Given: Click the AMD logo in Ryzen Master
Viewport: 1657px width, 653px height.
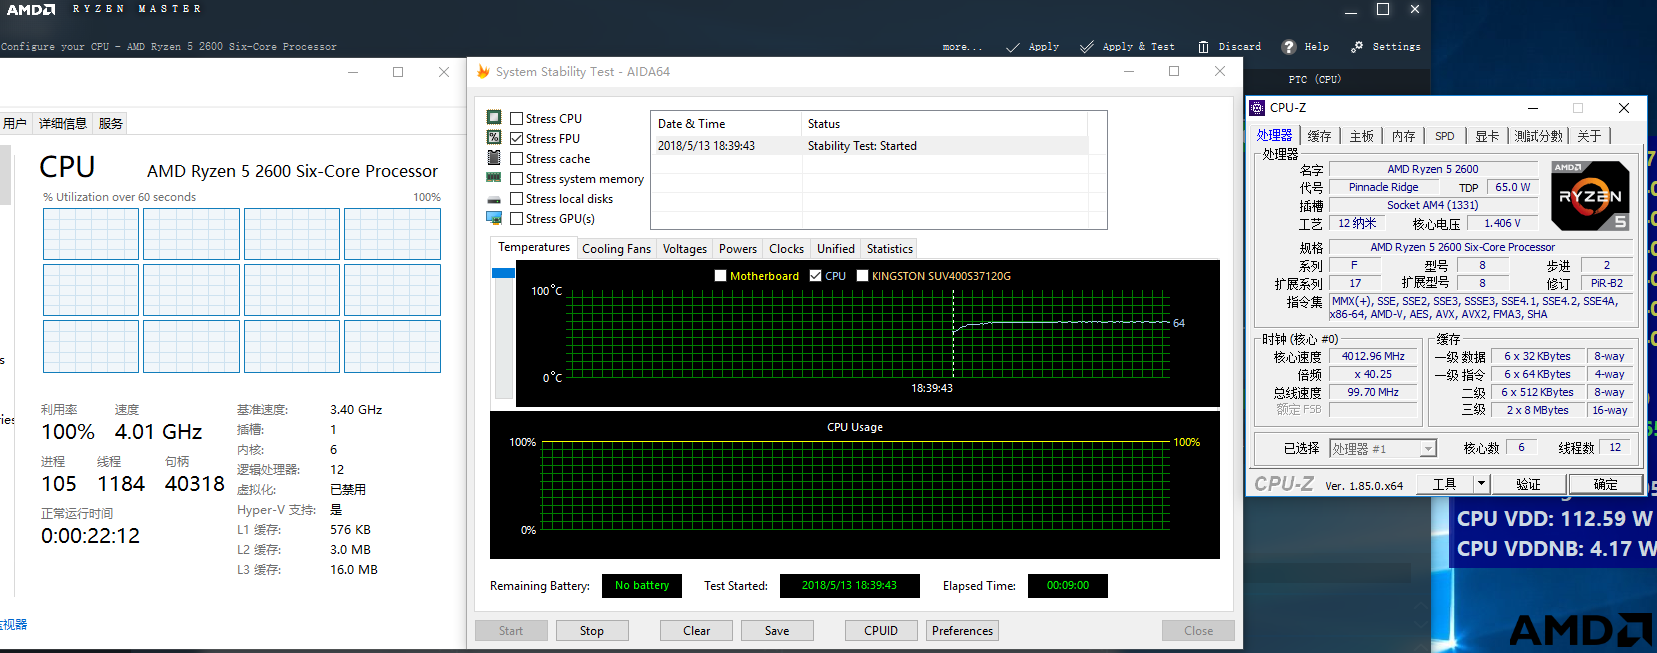Looking at the screenshot, I should click(x=31, y=9).
